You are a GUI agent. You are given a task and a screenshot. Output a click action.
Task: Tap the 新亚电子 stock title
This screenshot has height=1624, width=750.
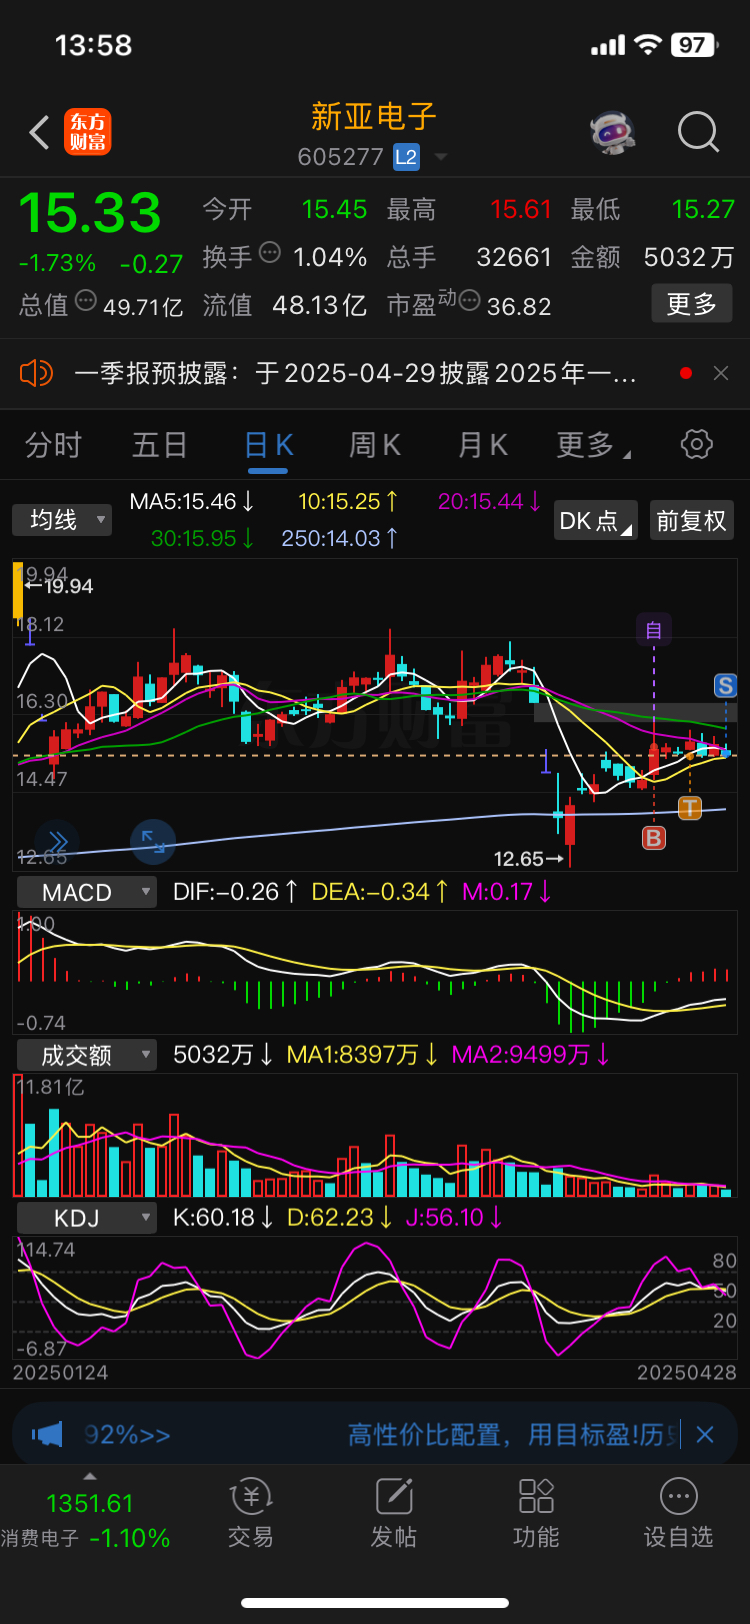click(374, 117)
